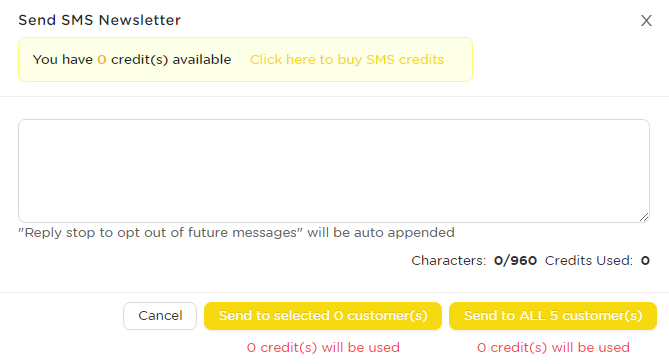Click here to buy SMS credits link
The image size is (669, 364).
tap(347, 59)
